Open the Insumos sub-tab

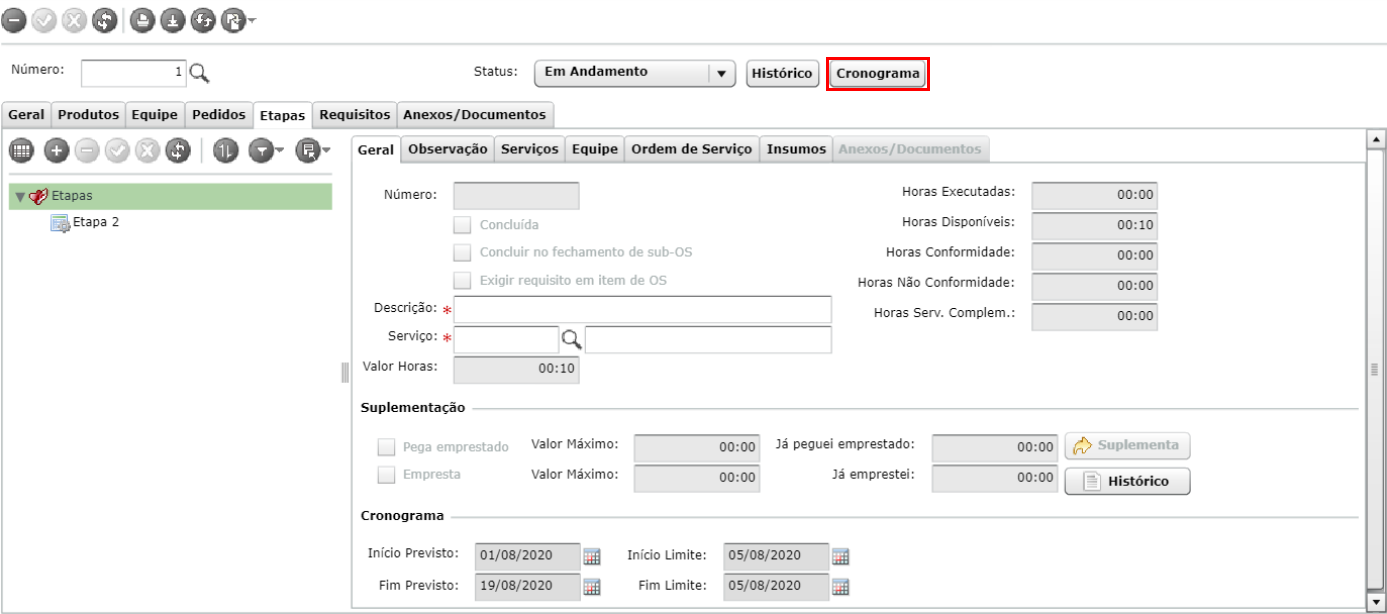[x=796, y=148]
